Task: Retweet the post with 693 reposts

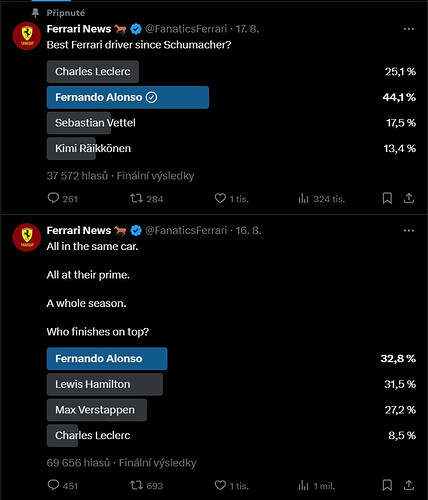Action: (x=146, y=485)
